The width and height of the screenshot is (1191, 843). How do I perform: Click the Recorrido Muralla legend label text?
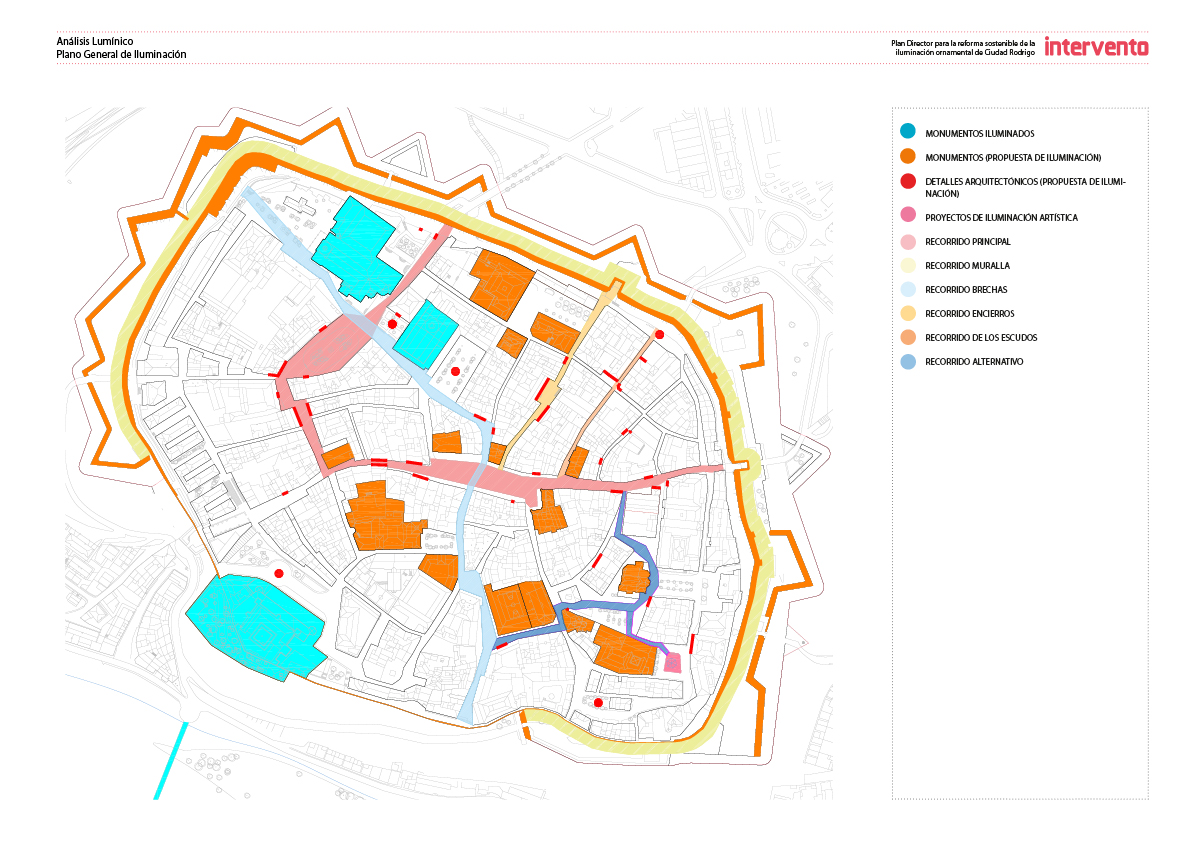[967, 266]
